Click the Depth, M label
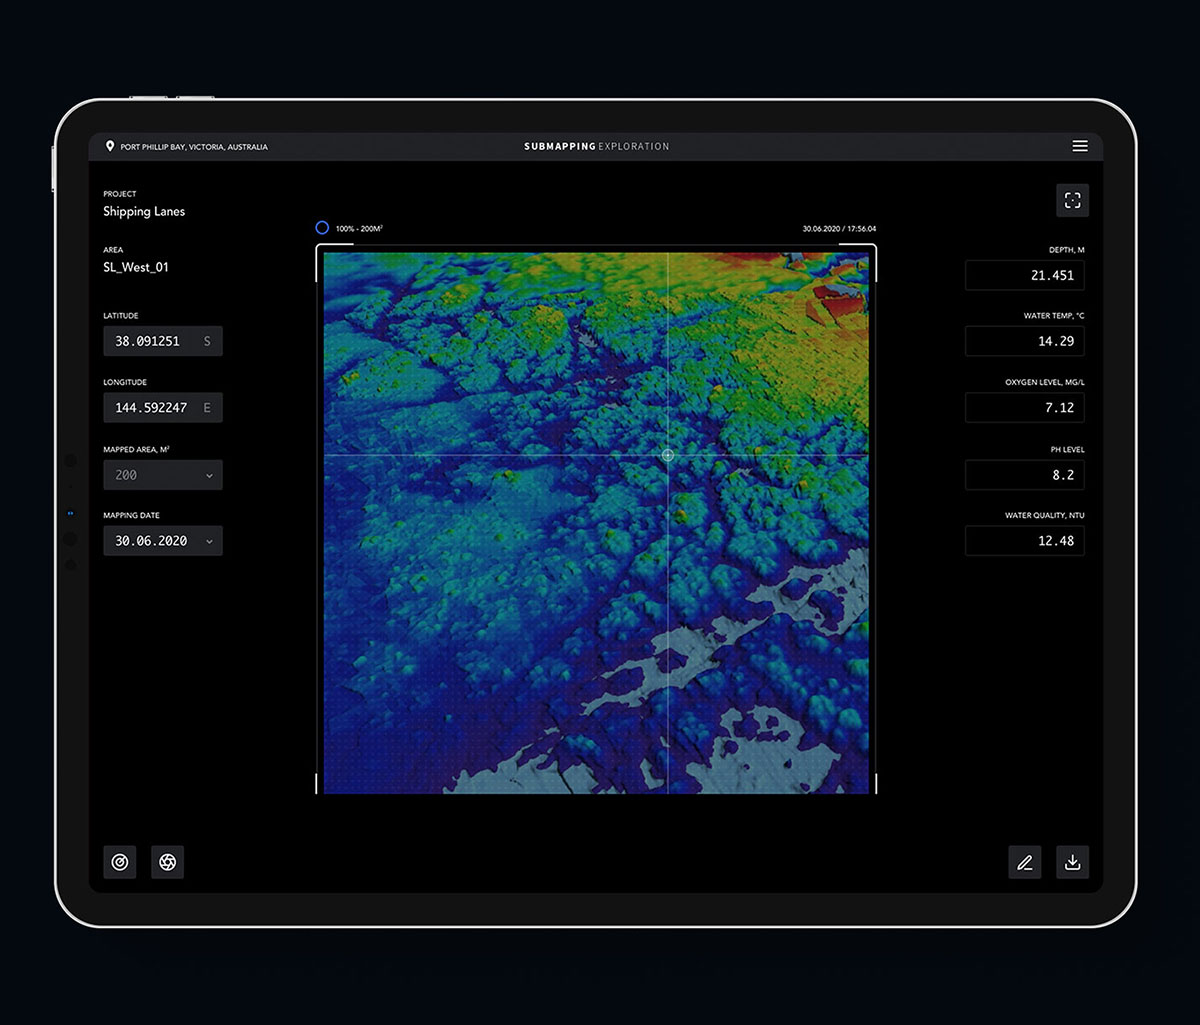This screenshot has width=1200, height=1025. click(x=1067, y=250)
